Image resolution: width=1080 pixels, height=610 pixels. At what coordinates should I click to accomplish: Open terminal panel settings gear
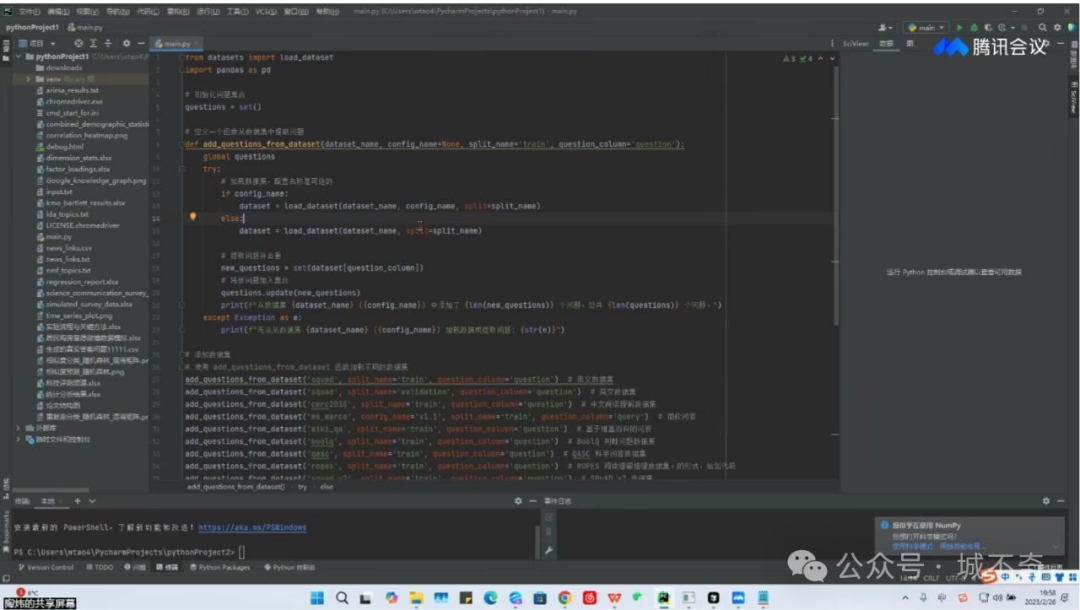518,501
